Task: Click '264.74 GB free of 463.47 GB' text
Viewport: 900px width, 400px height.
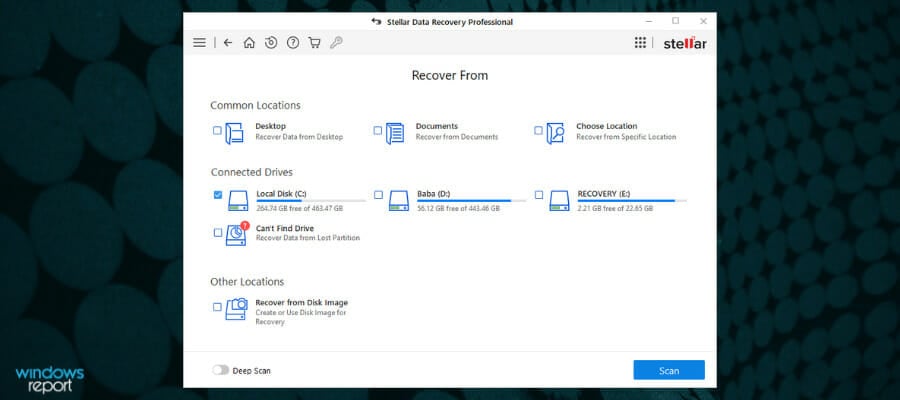Action: pos(299,208)
